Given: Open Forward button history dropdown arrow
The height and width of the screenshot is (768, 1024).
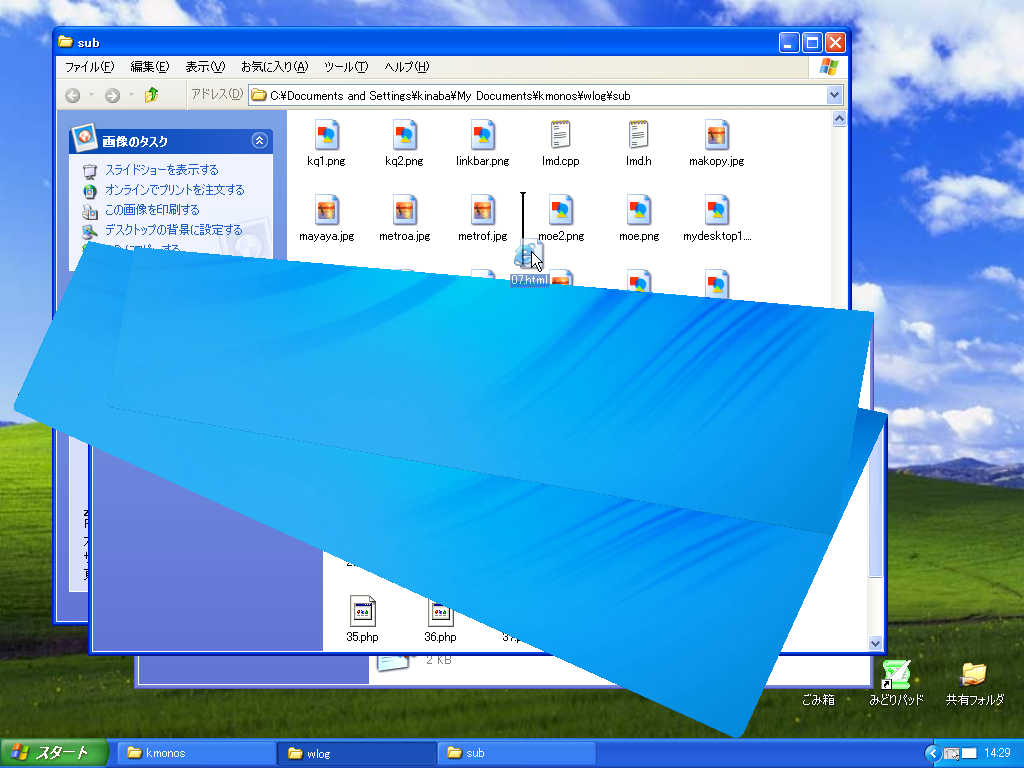Looking at the screenshot, I should (131, 95).
